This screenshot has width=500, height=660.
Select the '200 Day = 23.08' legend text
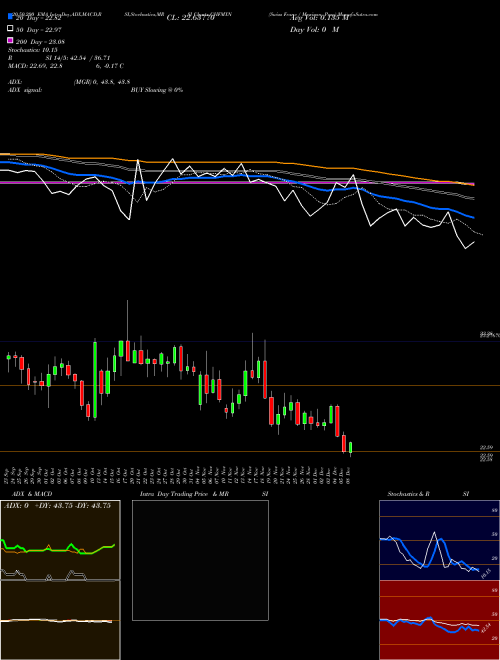40,41
